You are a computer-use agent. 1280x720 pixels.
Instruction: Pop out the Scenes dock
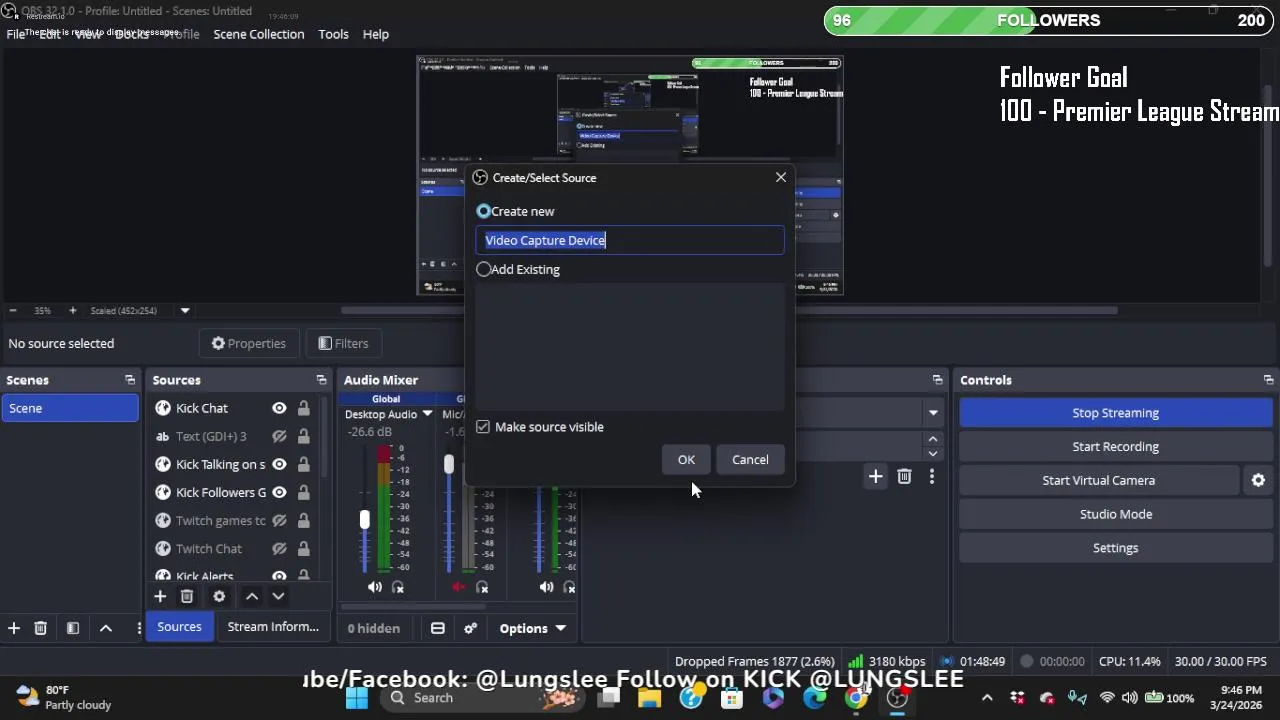(130, 380)
